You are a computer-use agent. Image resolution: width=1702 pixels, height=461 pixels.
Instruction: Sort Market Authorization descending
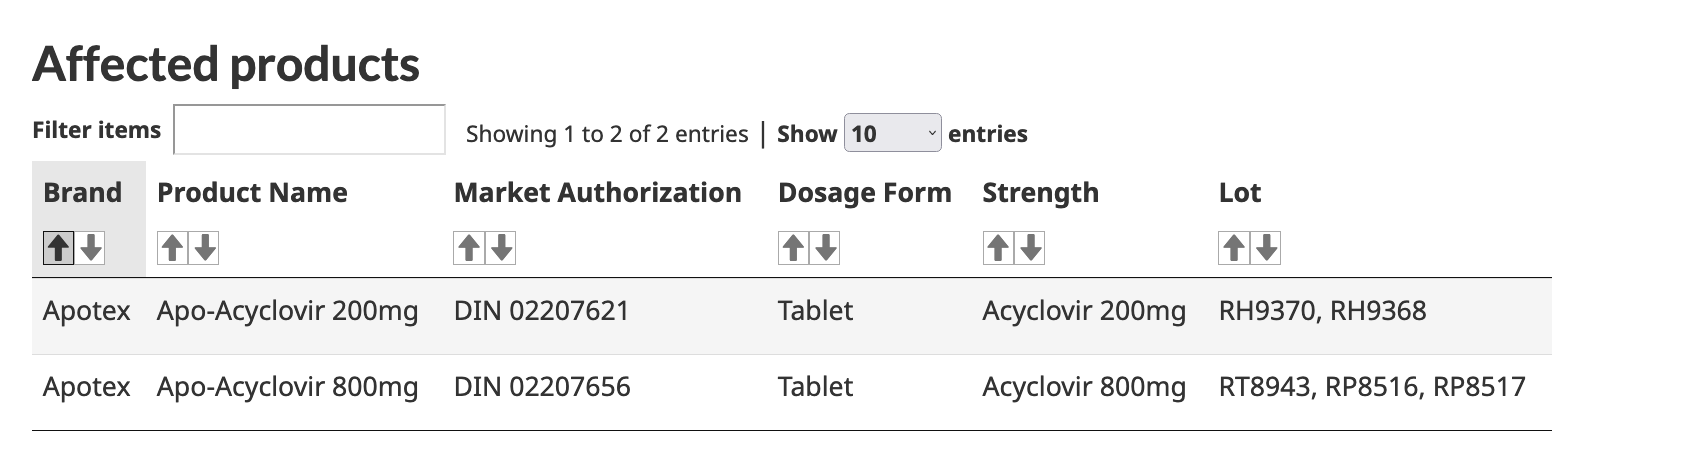point(501,247)
